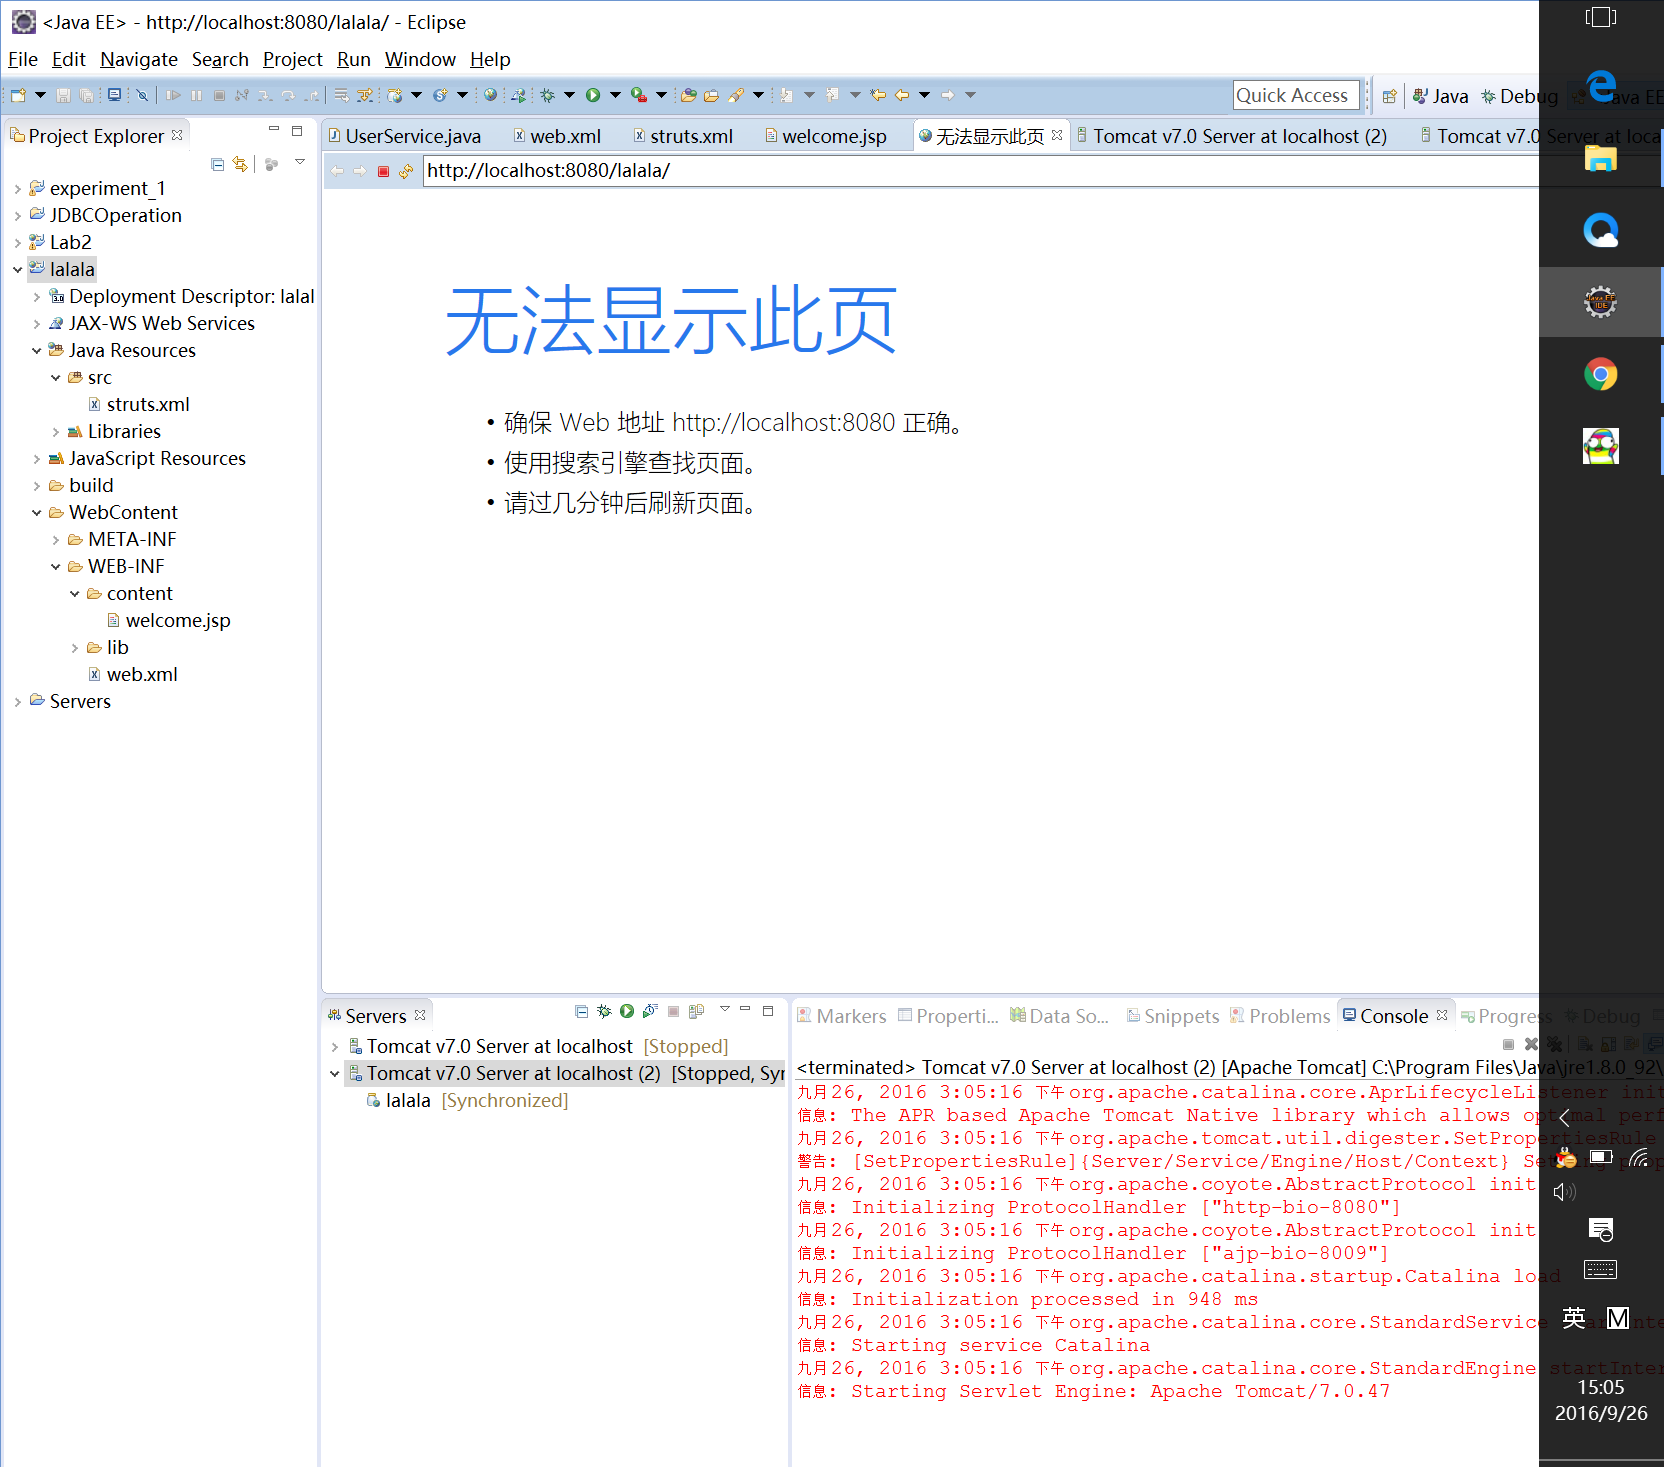Select the build folder in Project Explorer

81,485
